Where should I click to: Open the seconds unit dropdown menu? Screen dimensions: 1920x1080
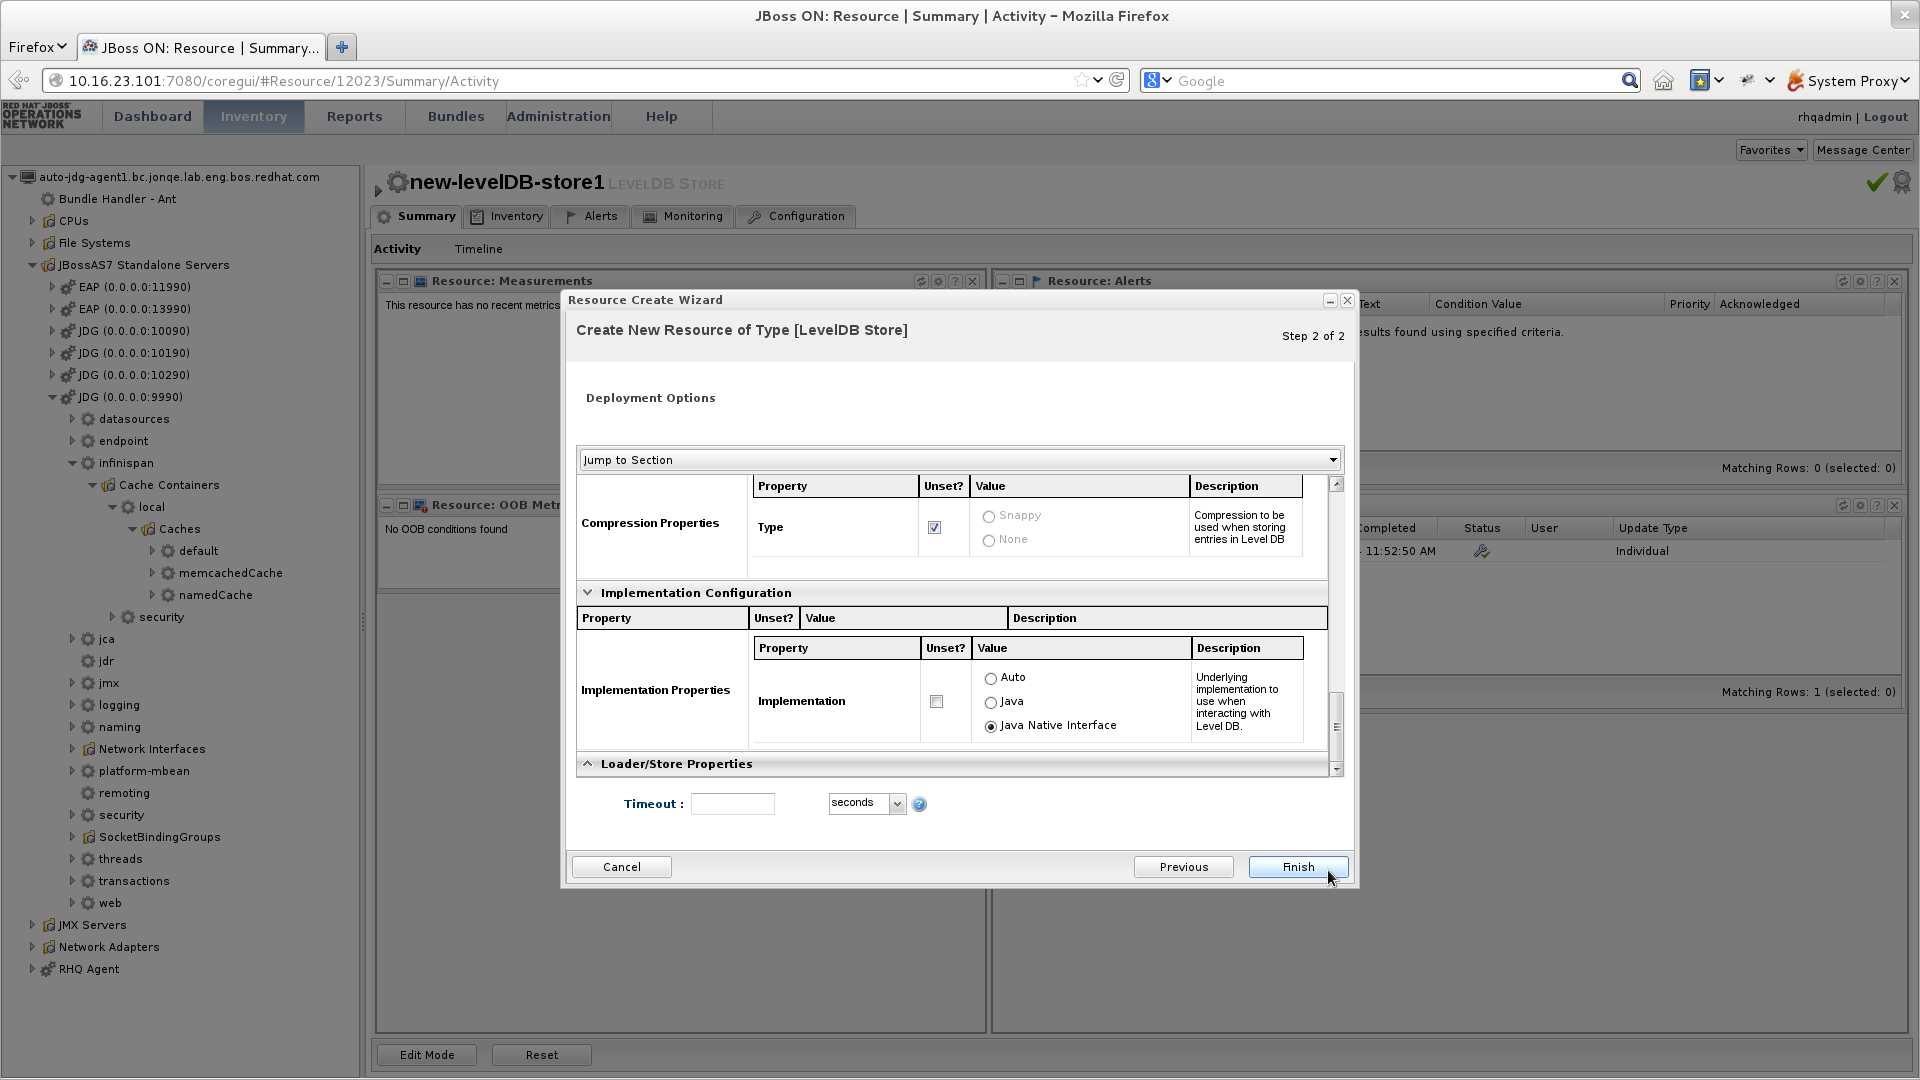[x=897, y=803]
